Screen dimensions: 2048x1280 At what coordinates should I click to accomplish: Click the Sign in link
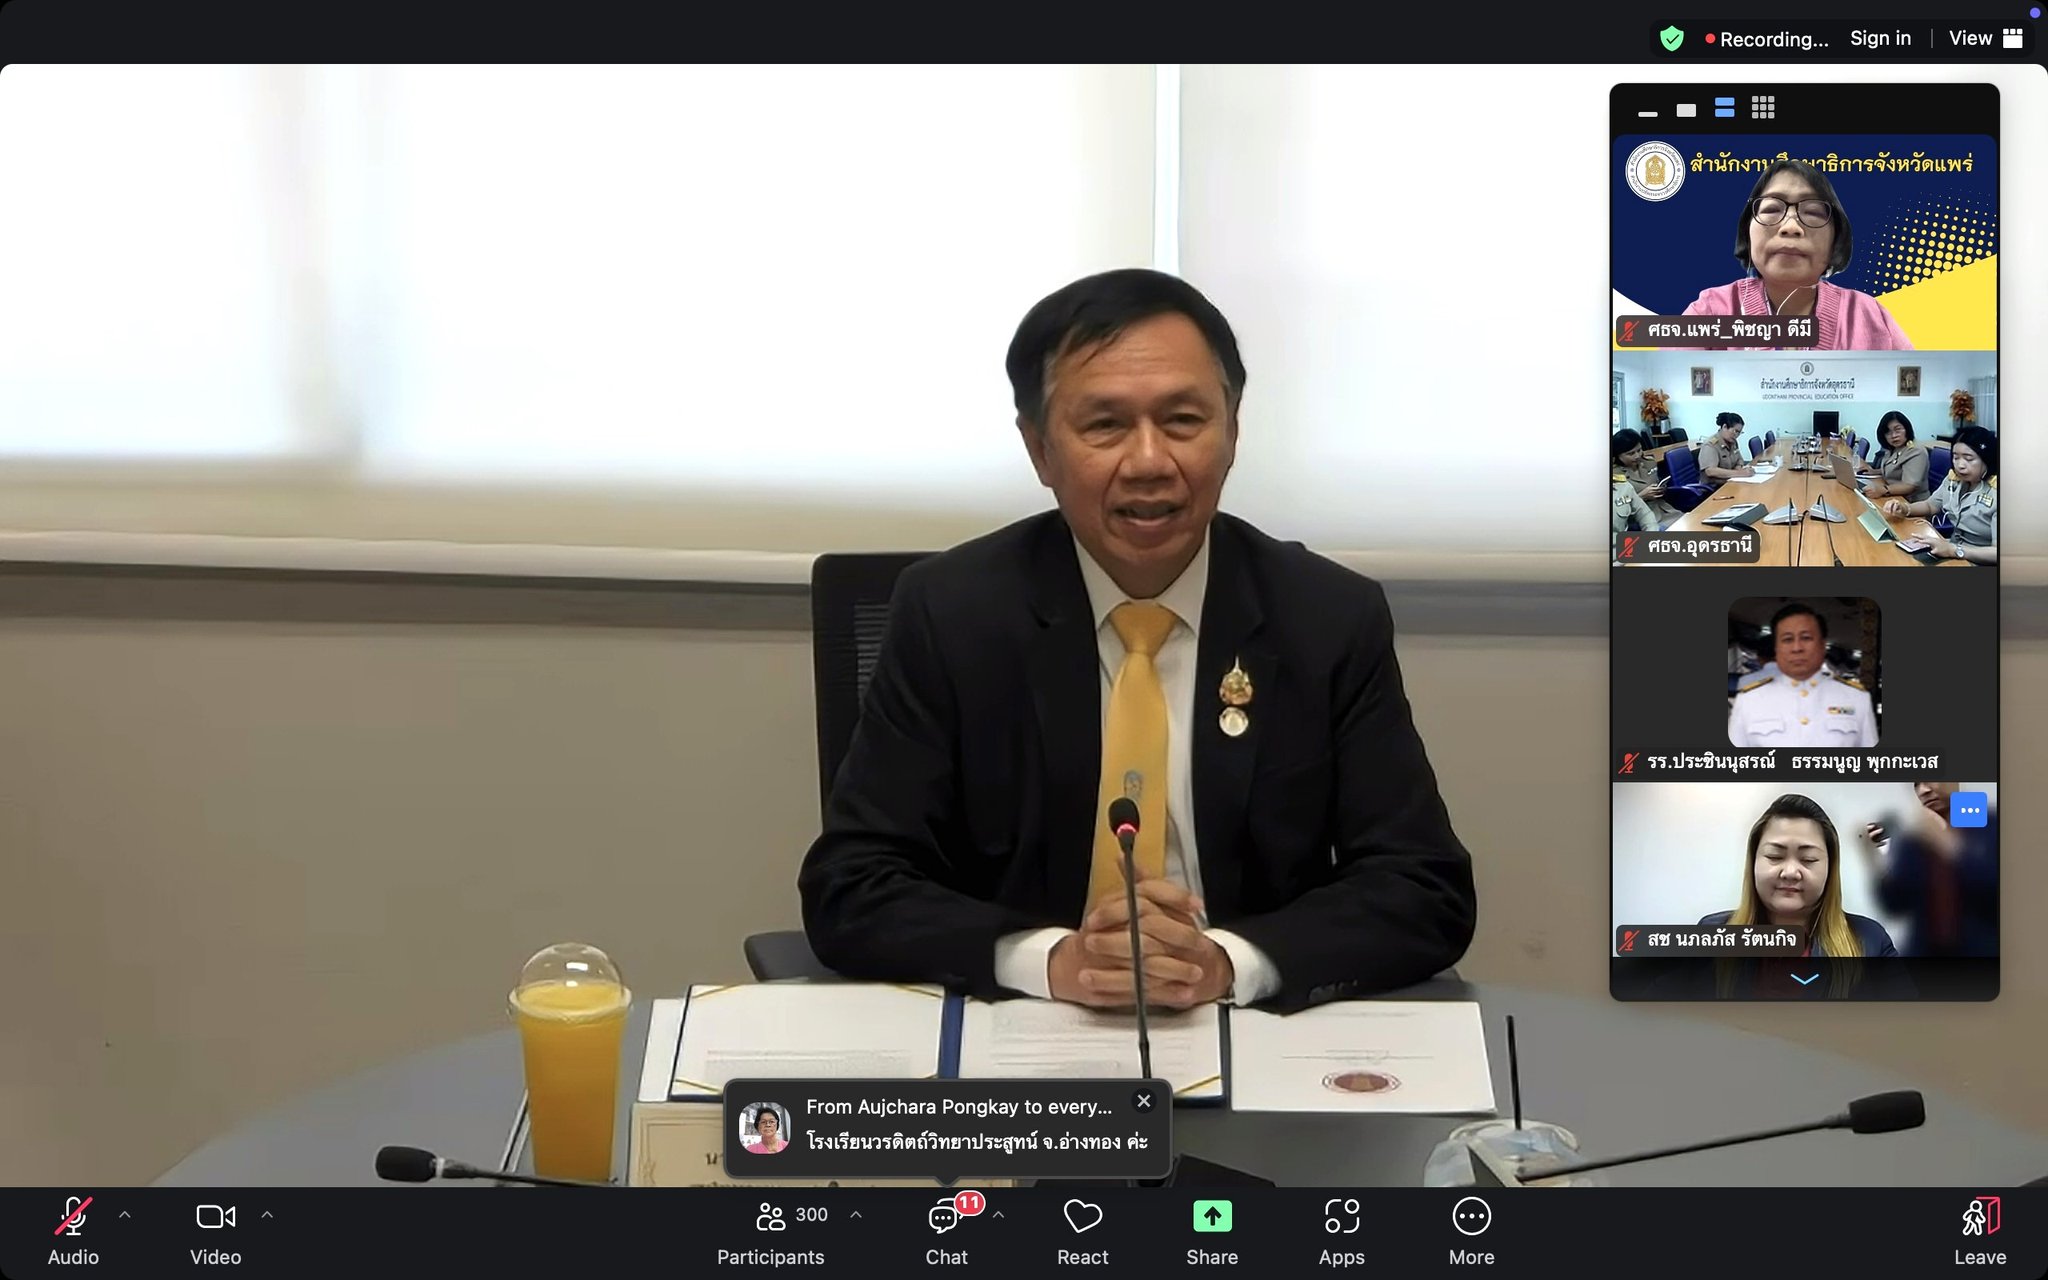(x=1880, y=38)
